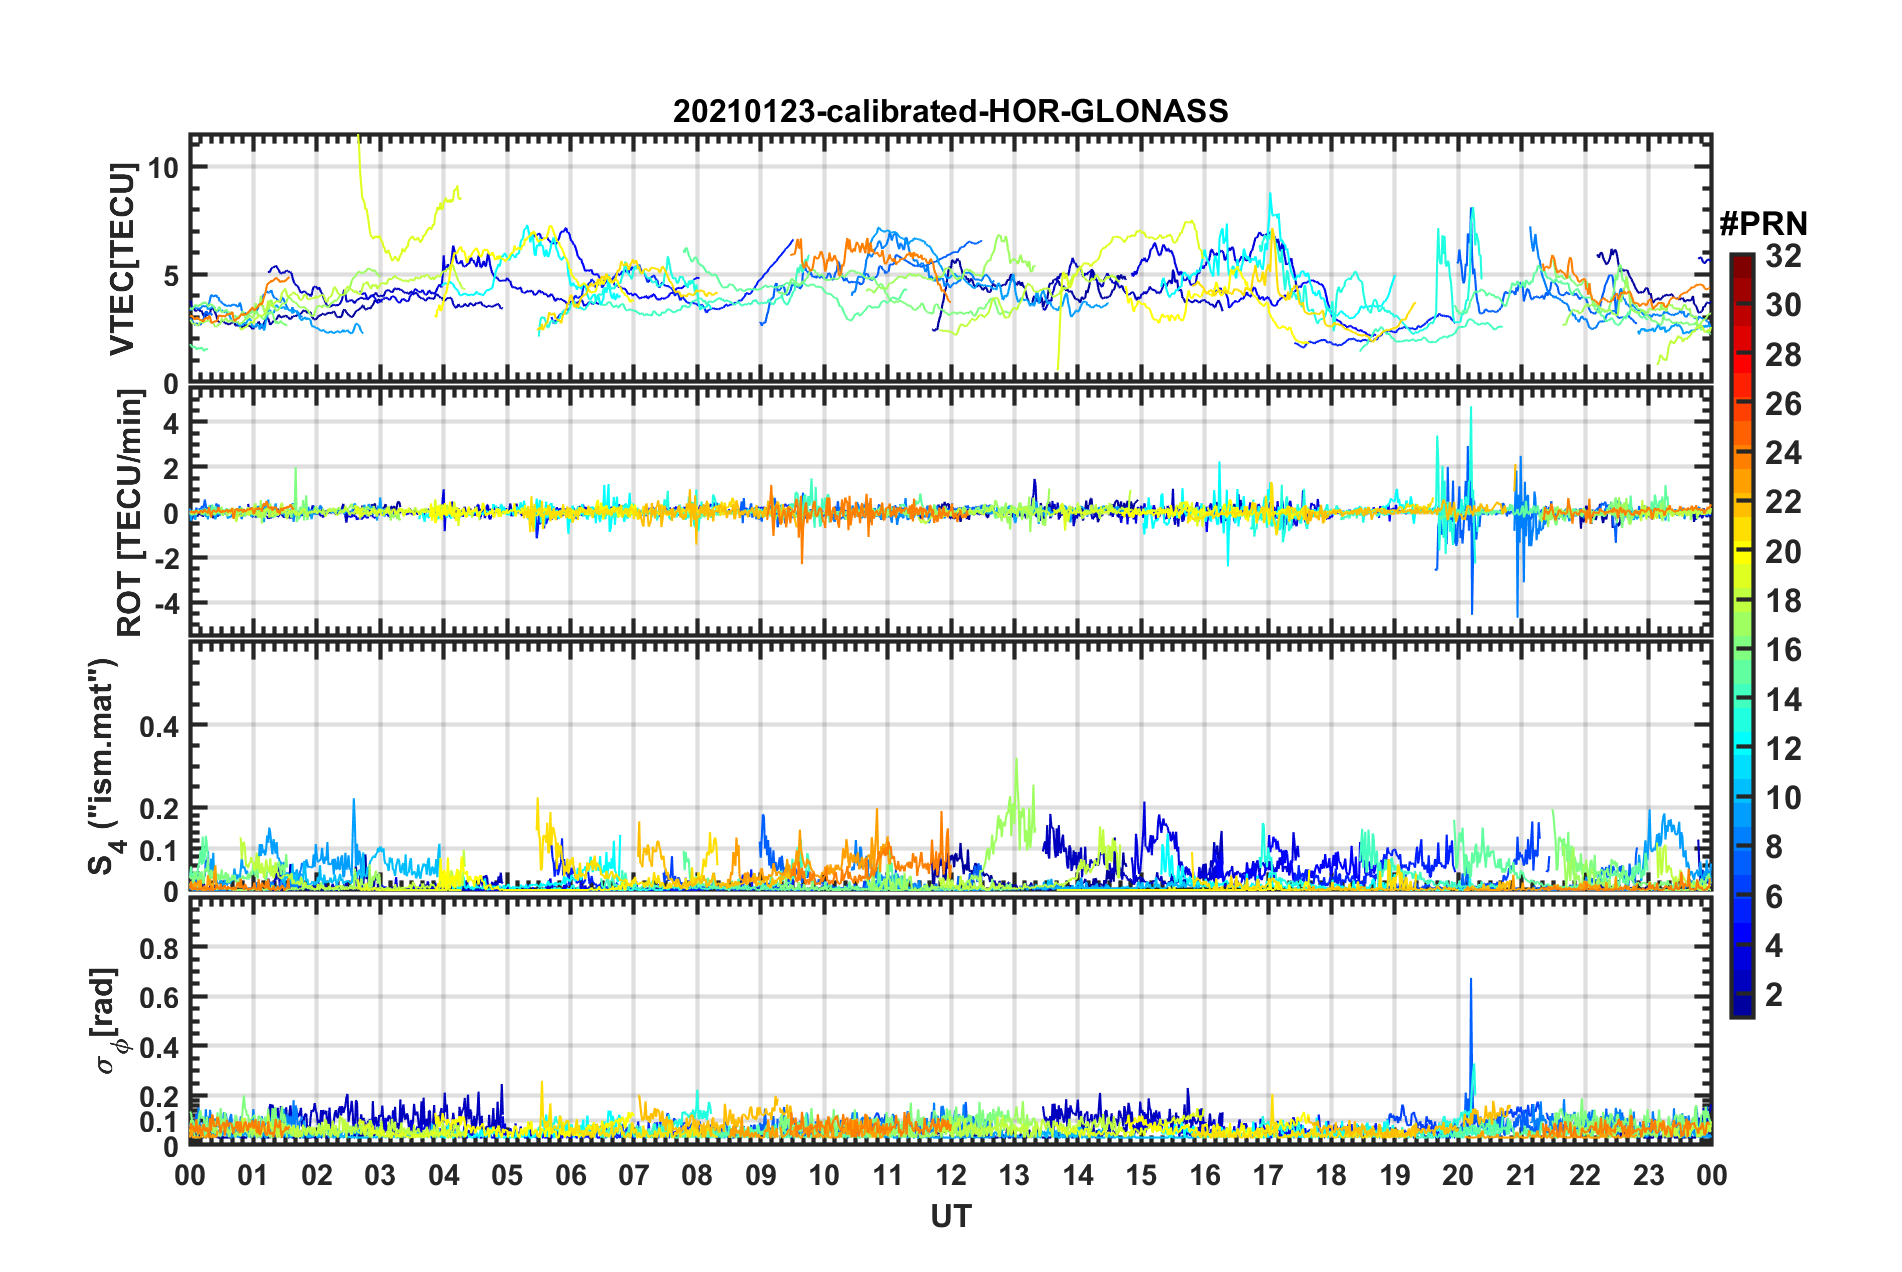Click the plot title "20210123-calibrated-HOR-GLONASS"
Screen dimensions: 1902x1272
950,110
